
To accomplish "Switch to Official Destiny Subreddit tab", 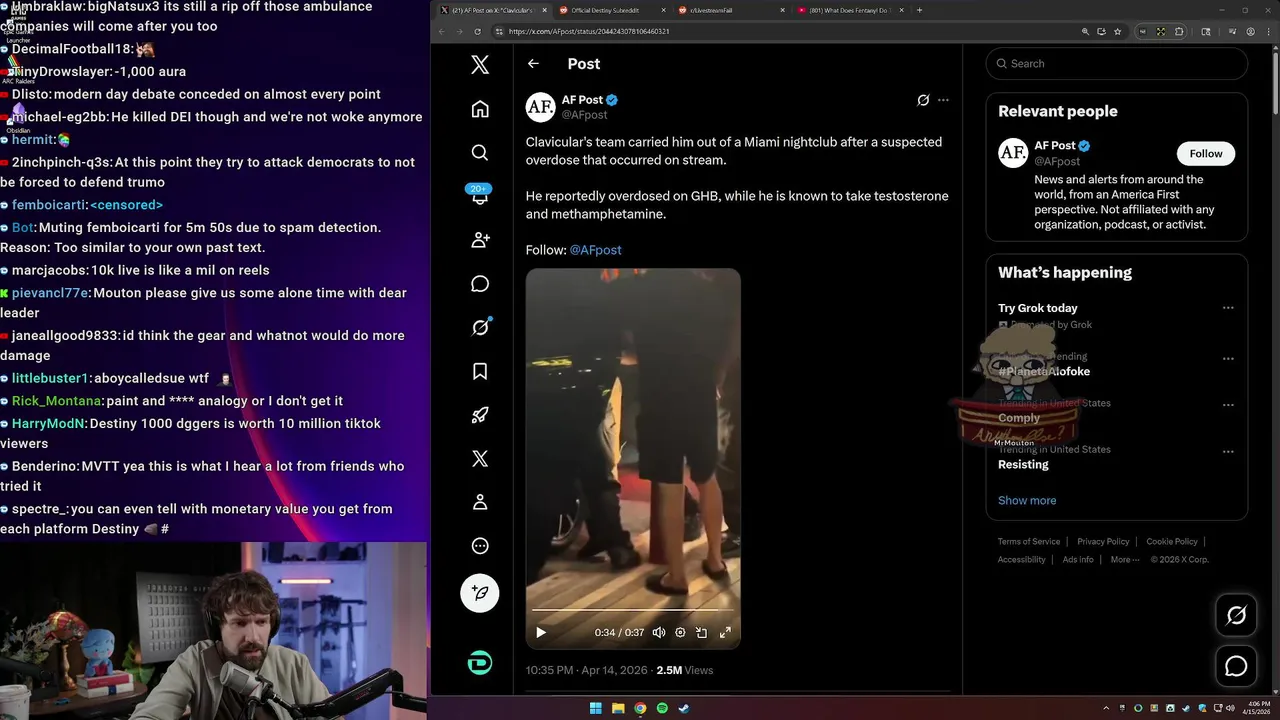I will (x=612, y=10).
